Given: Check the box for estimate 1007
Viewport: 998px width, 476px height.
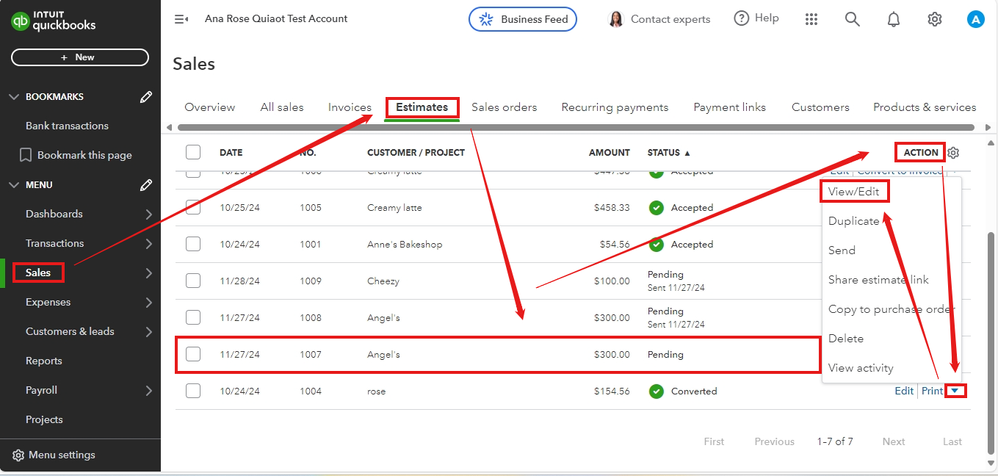Looking at the screenshot, I should (193, 354).
